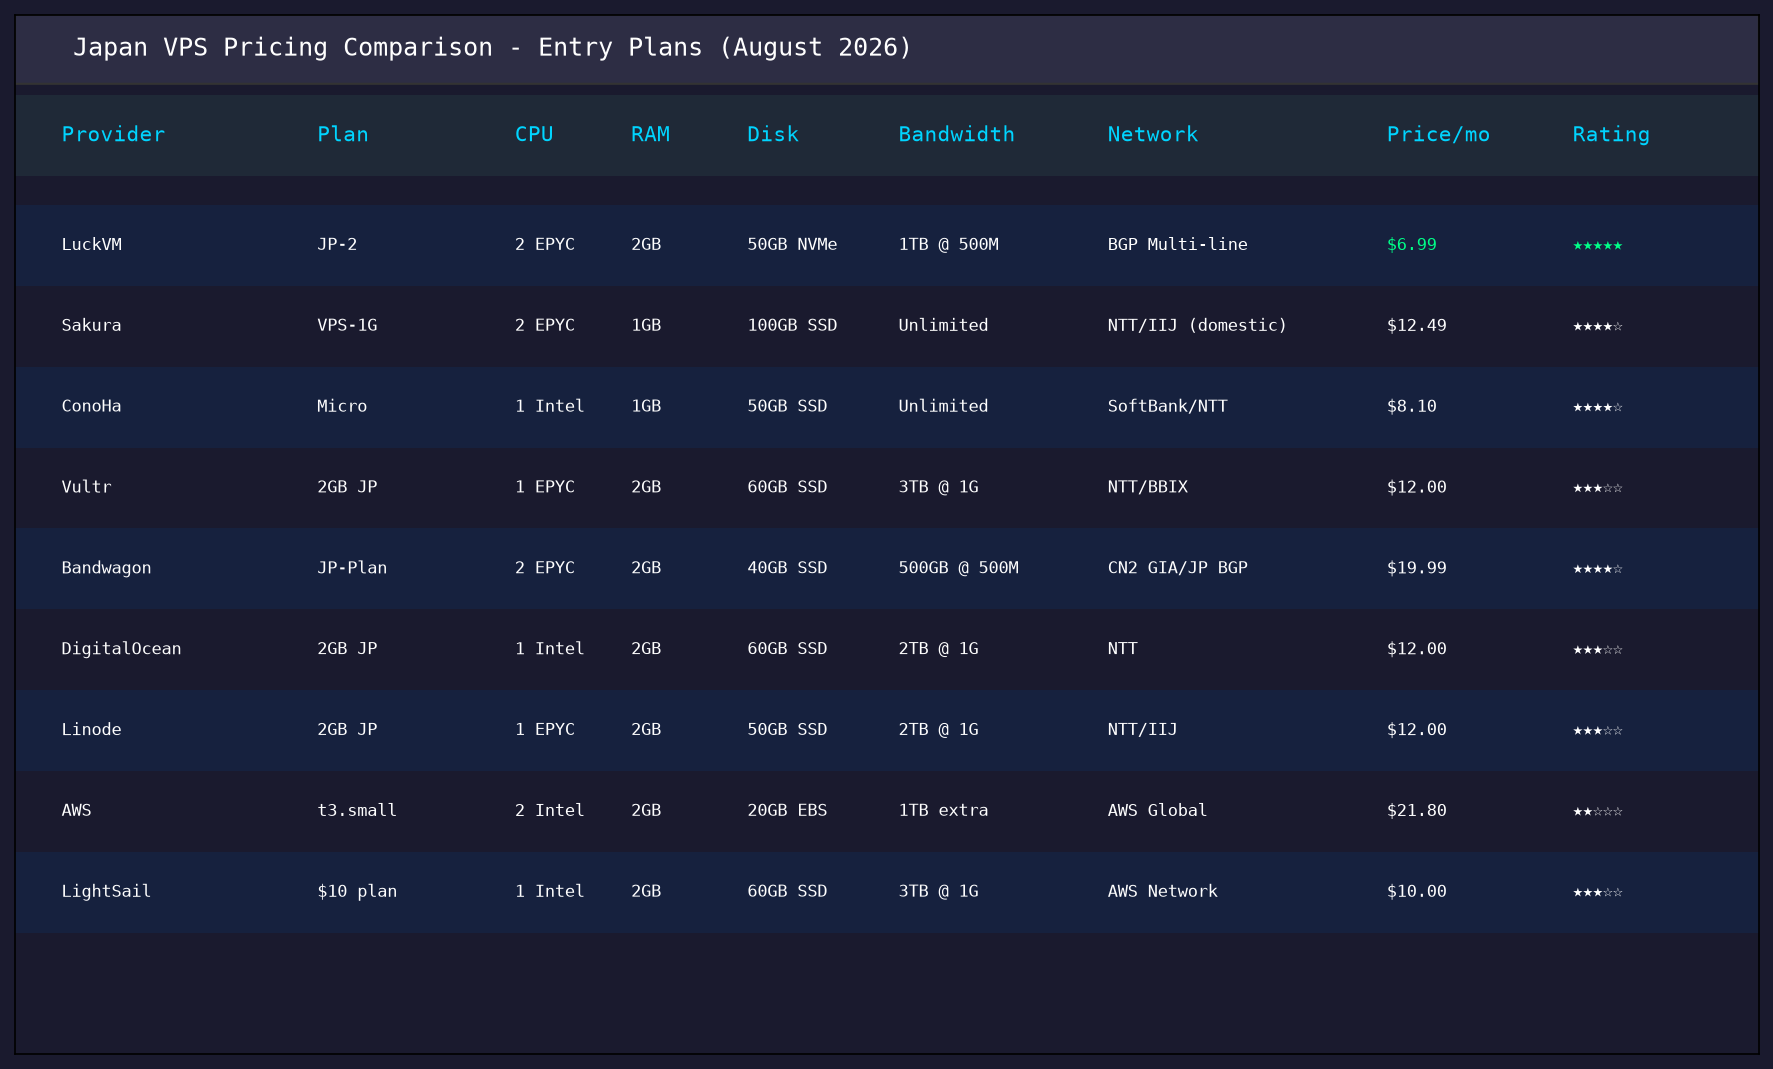
Task: Select the 500GB @ 500M bandwidth cell
Action: coord(958,568)
